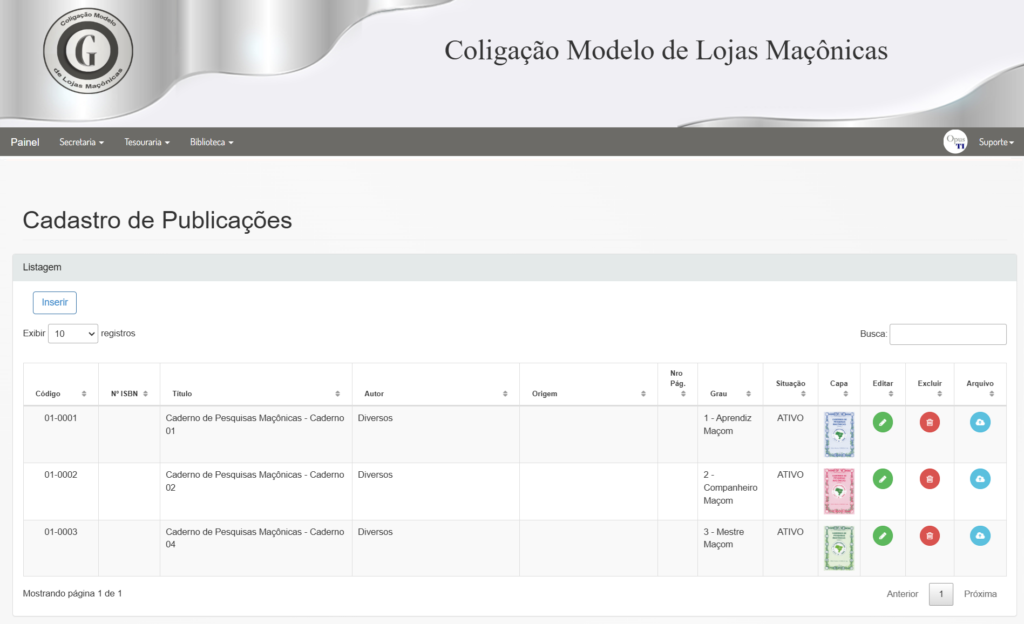Viewport: 1024px width, 624px height.
Task: Click the blue cloud upload icon for 01-0003
Action: (x=980, y=536)
